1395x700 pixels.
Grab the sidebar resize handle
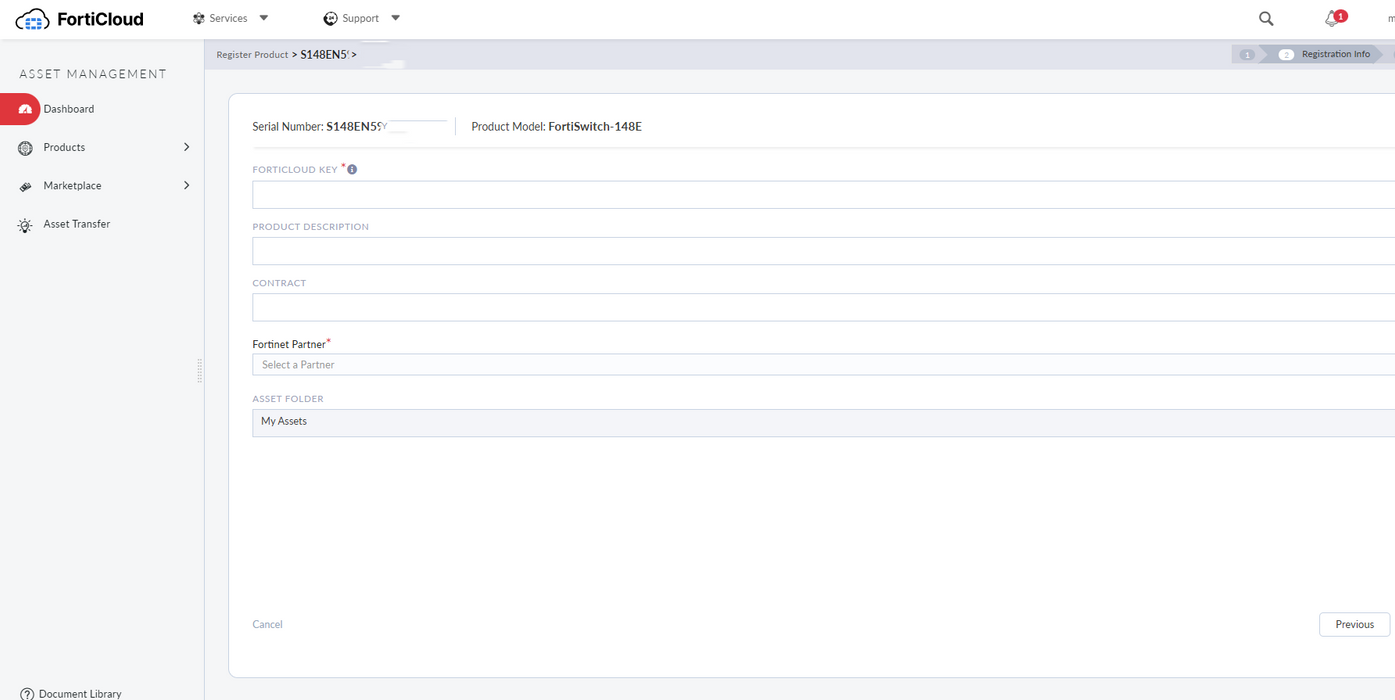pyautogui.click(x=200, y=370)
